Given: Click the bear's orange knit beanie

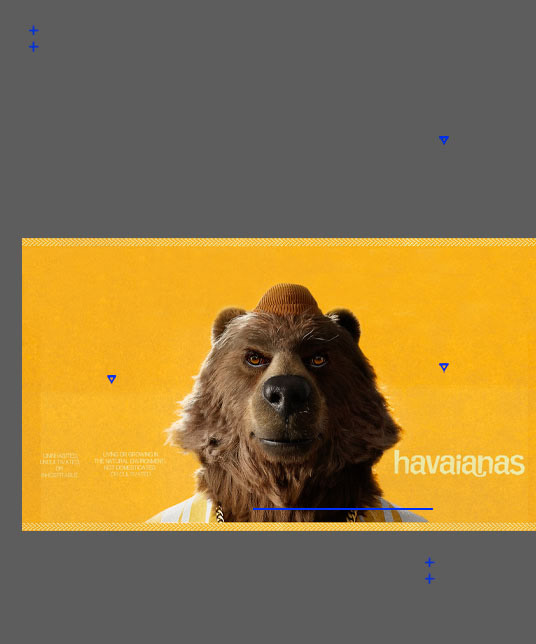Looking at the screenshot, I should [288, 299].
